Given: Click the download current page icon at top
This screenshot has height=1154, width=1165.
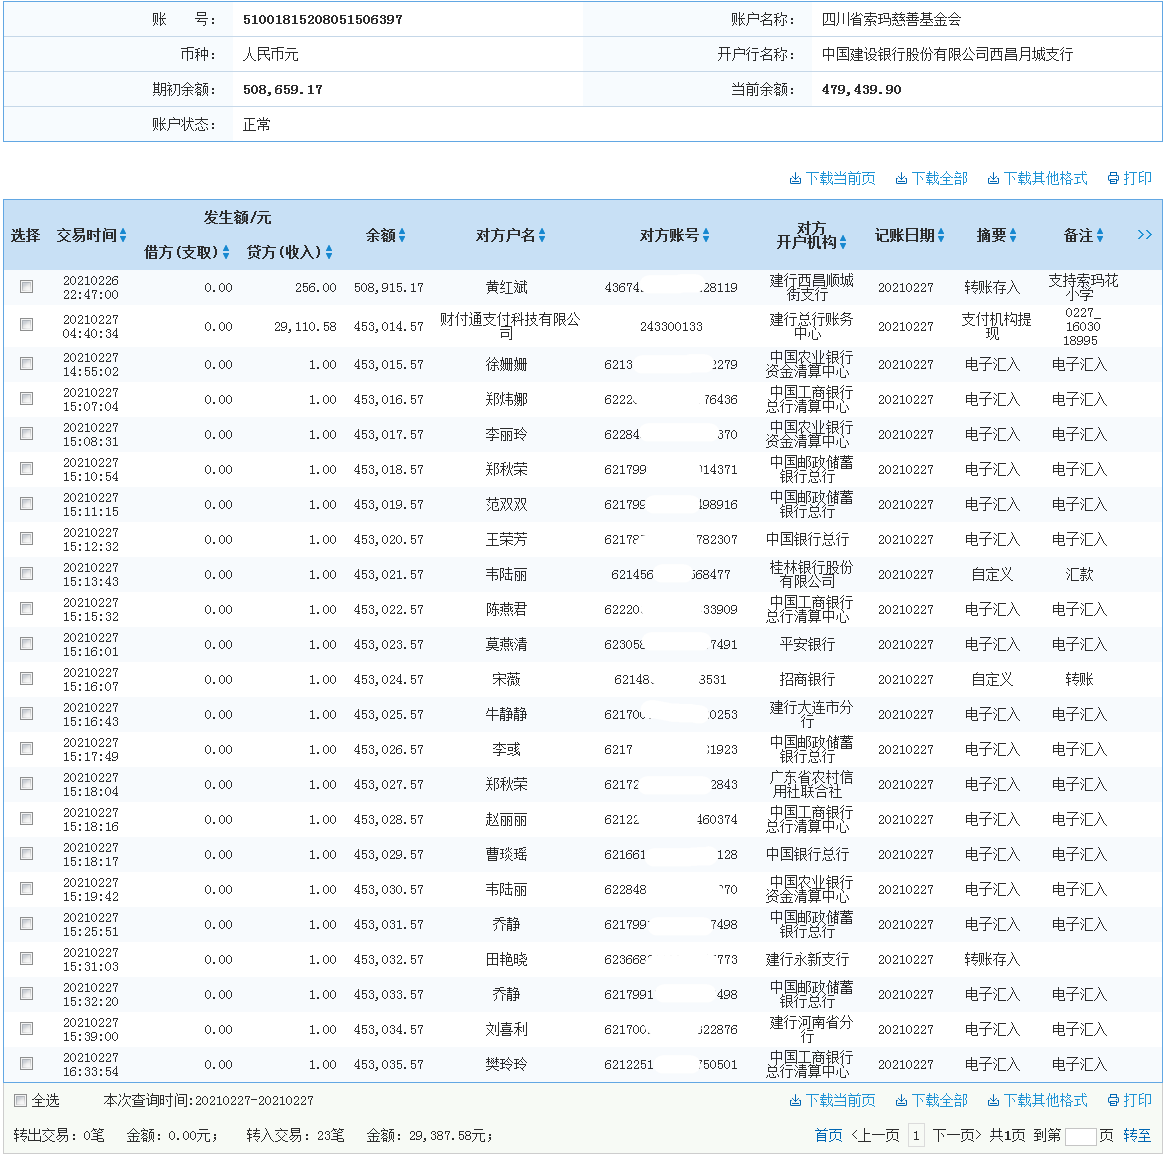Looking at the screenshot, I should 831,178.
